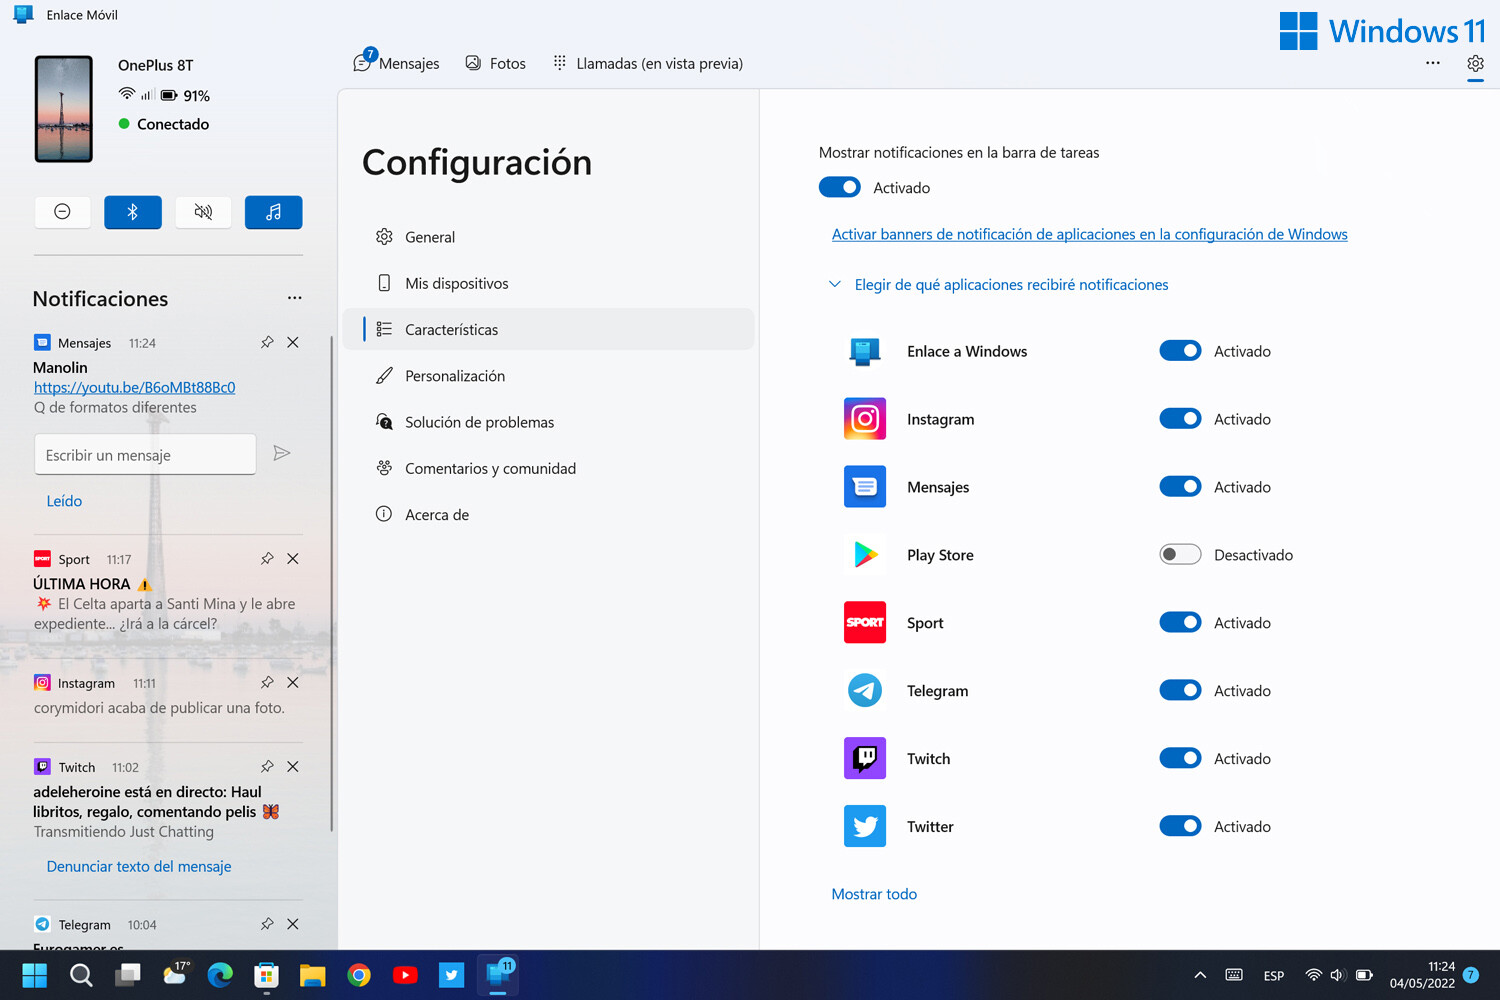Image resolution: width=1500 pixels, height=1000 pixels.
Task: Dismiss the Instagram notification
Action: point(293,683)
